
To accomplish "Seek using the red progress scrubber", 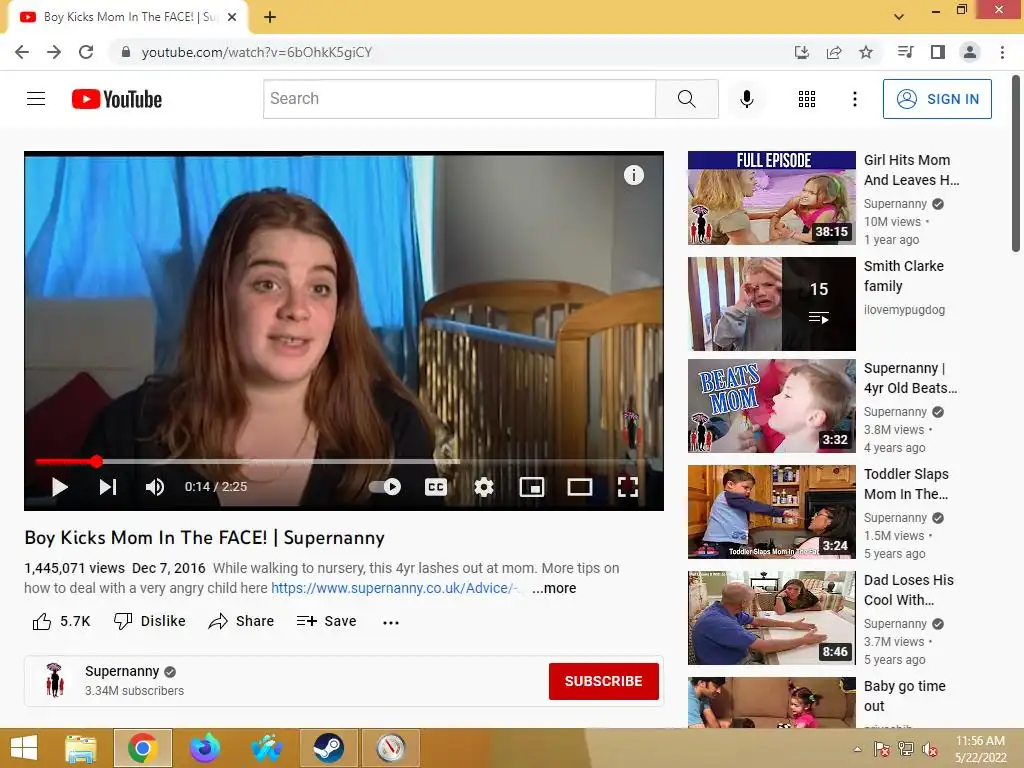I will click(96, 461).
